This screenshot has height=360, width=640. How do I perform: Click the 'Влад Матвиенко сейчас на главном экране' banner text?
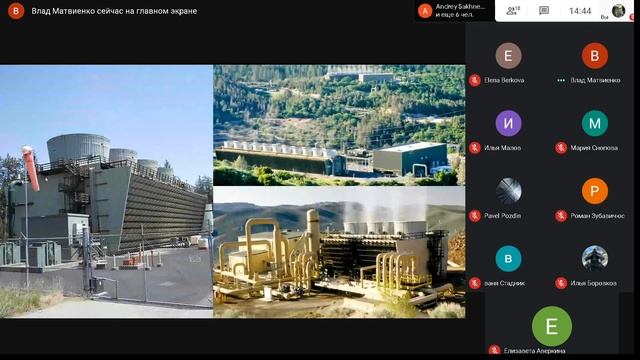click(114, 11)
